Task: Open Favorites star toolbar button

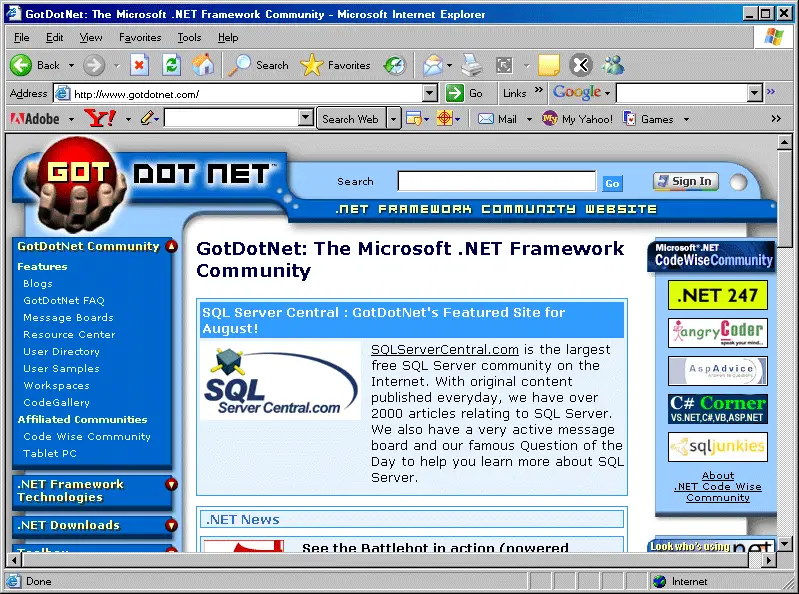Action: point(311,65)
